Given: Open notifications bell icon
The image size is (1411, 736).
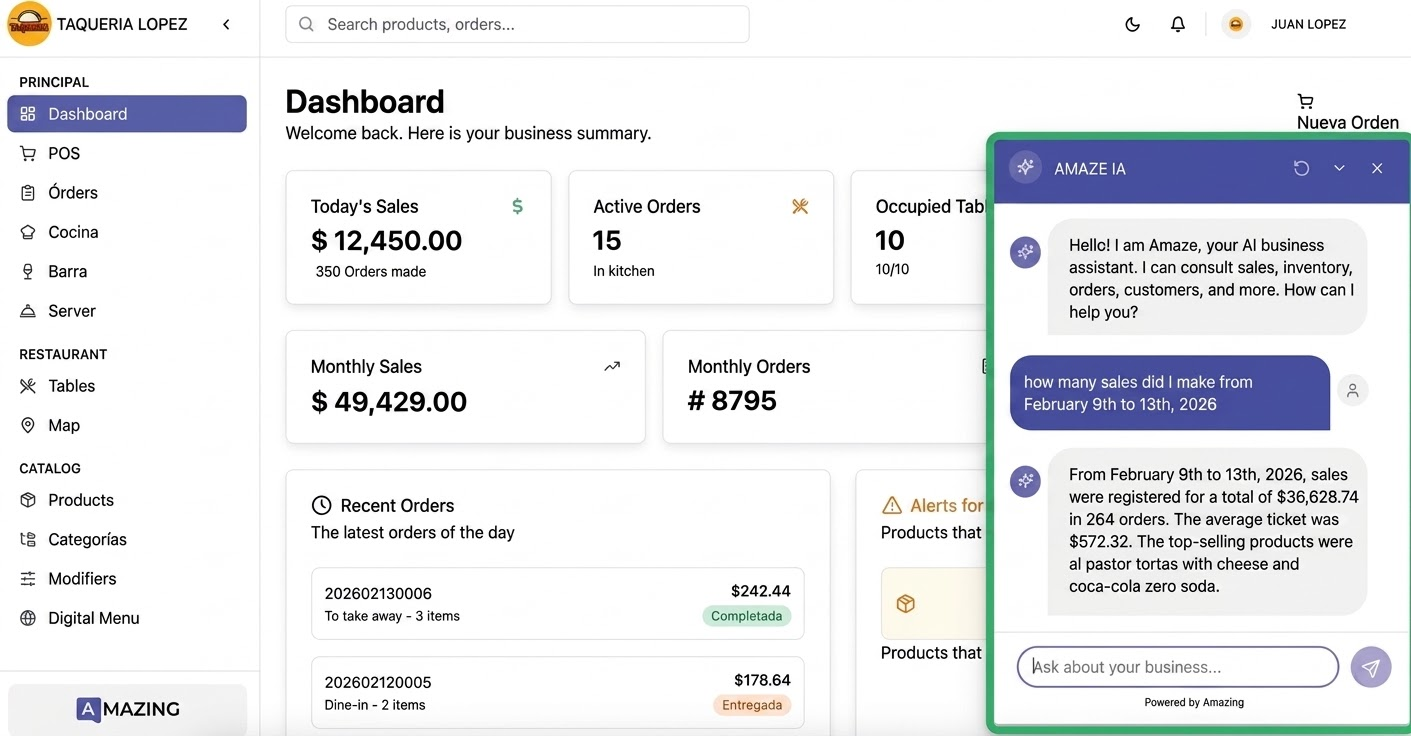Looking at the screenshot, I should point(1178,24).
